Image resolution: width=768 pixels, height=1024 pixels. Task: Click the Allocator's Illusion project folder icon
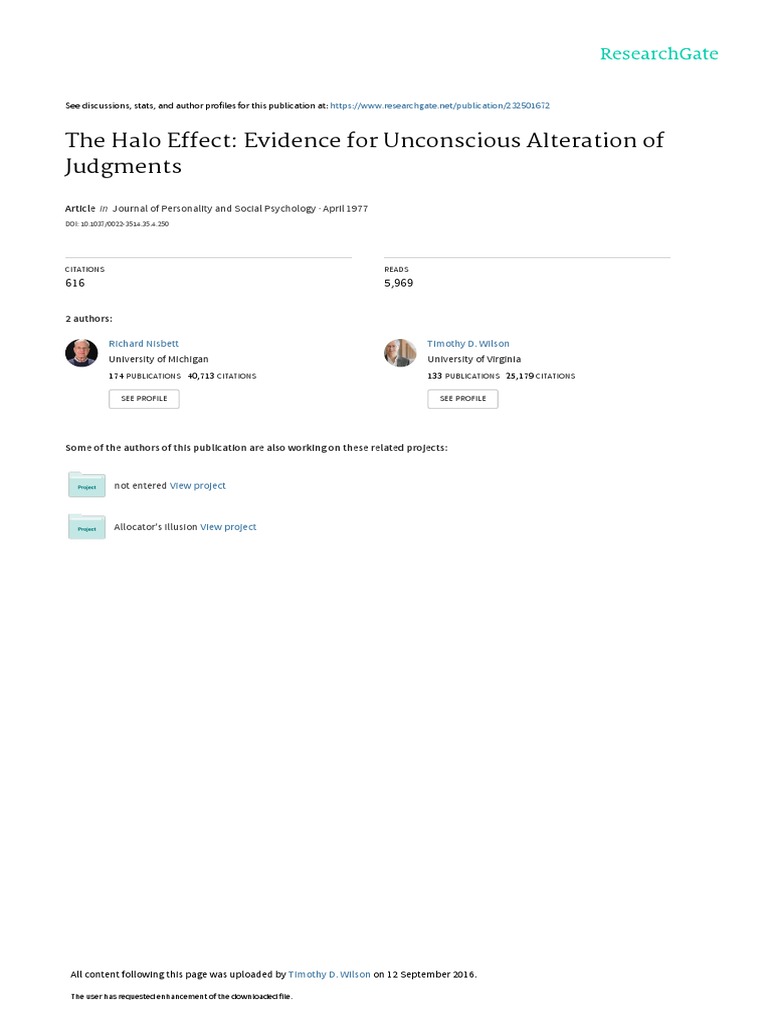coord(86,526)
